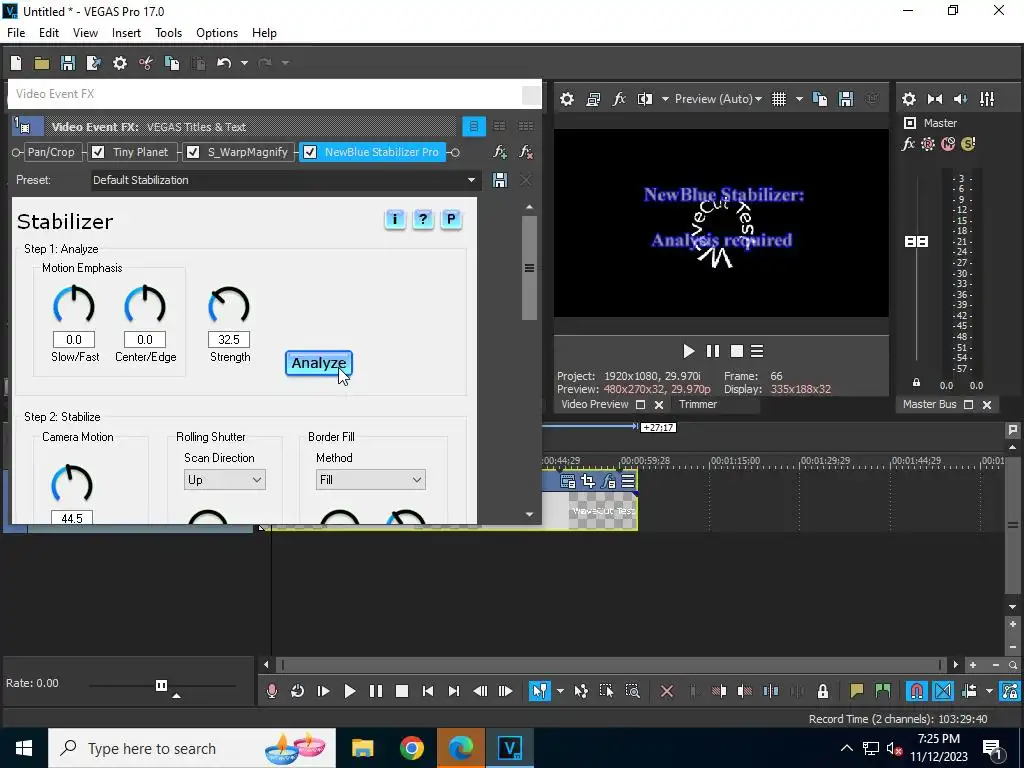Open the Tools menu
Viewport: 1024px width, 768px height.
(168, 33)
